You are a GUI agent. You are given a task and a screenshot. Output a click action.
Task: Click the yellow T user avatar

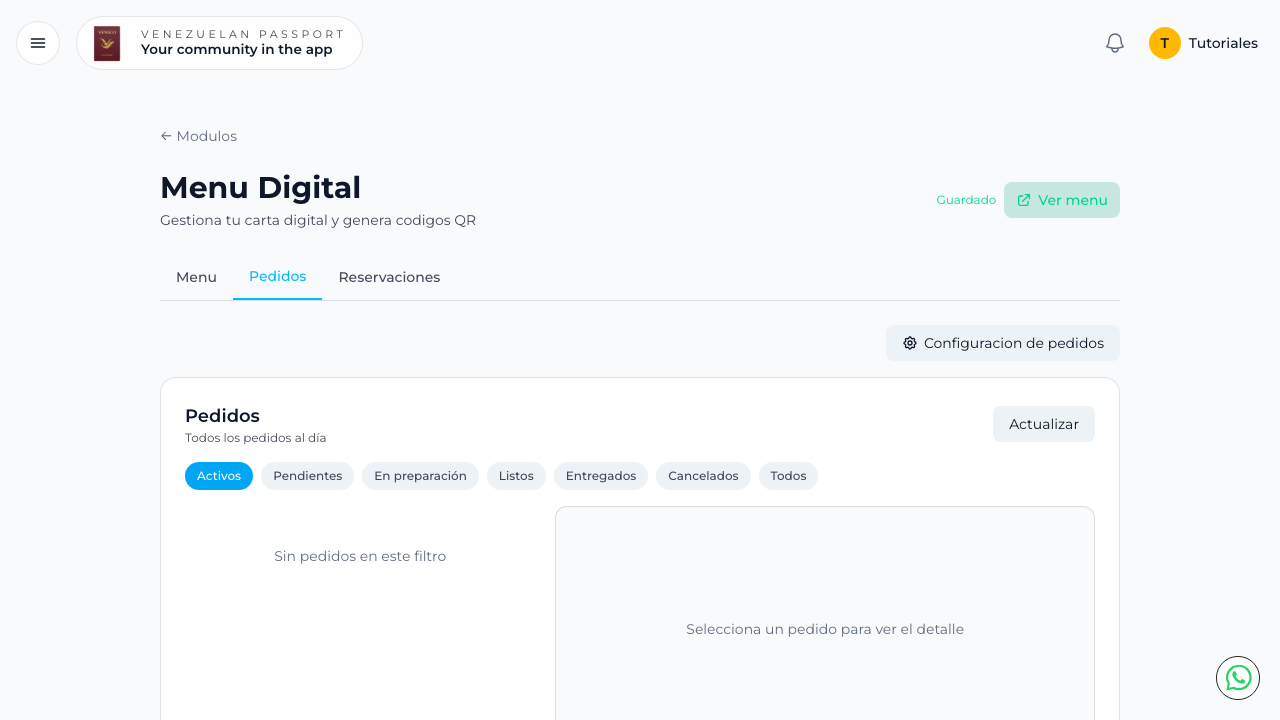click(x=1165, y=43)
